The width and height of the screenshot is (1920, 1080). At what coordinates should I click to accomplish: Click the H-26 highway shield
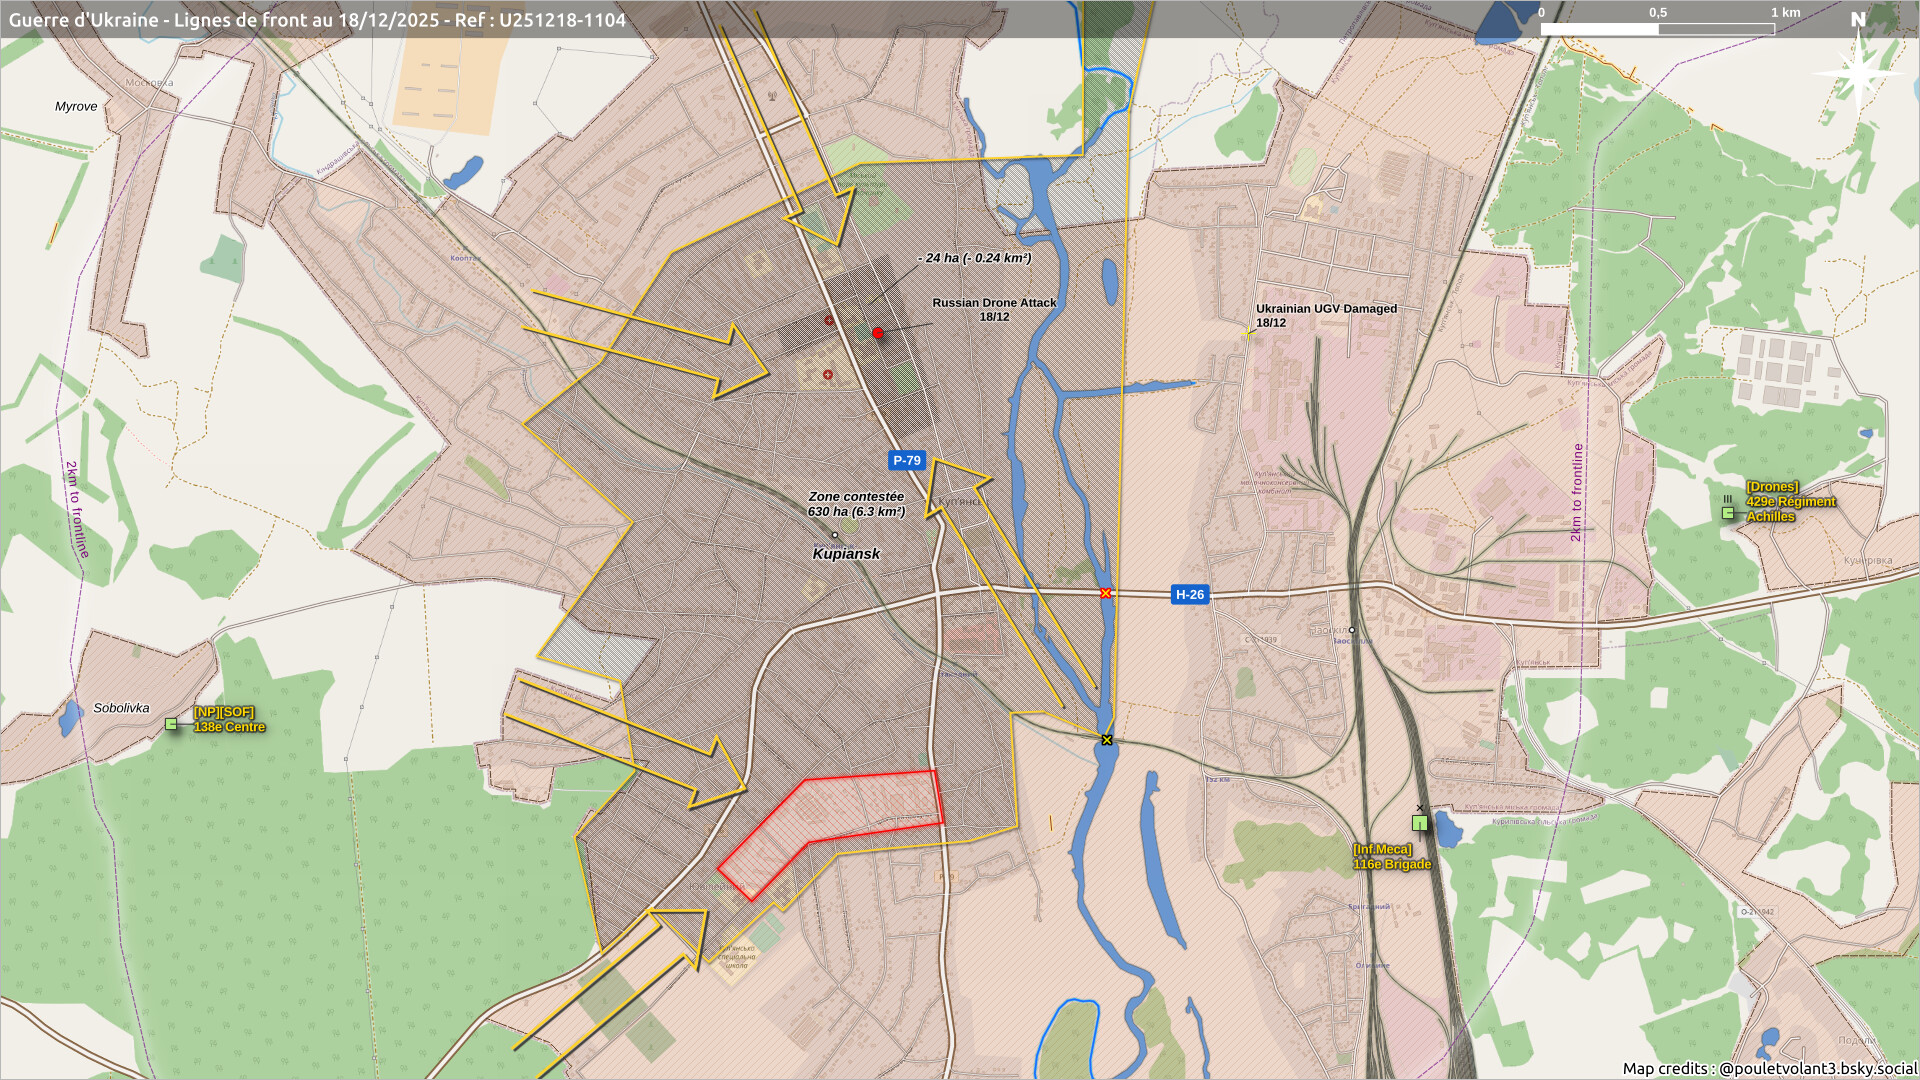click(x=1189, y=594)
